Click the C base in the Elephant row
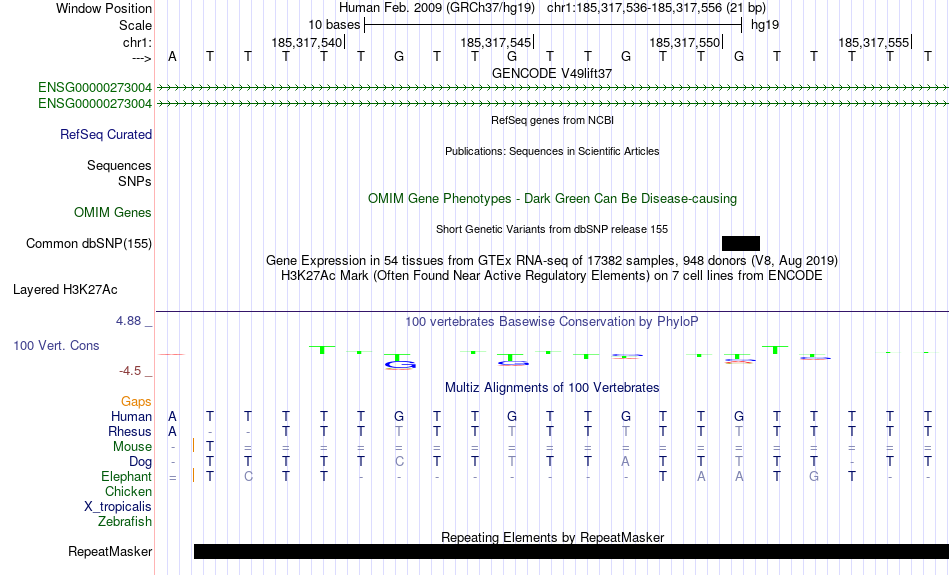950x575 pixels. 248,477
